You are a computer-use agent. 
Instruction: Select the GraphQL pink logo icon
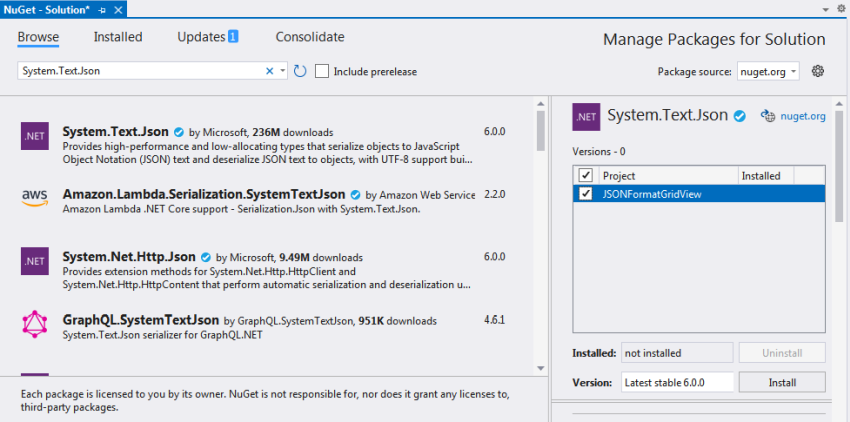pyautogui.click(x=35, y=324)
